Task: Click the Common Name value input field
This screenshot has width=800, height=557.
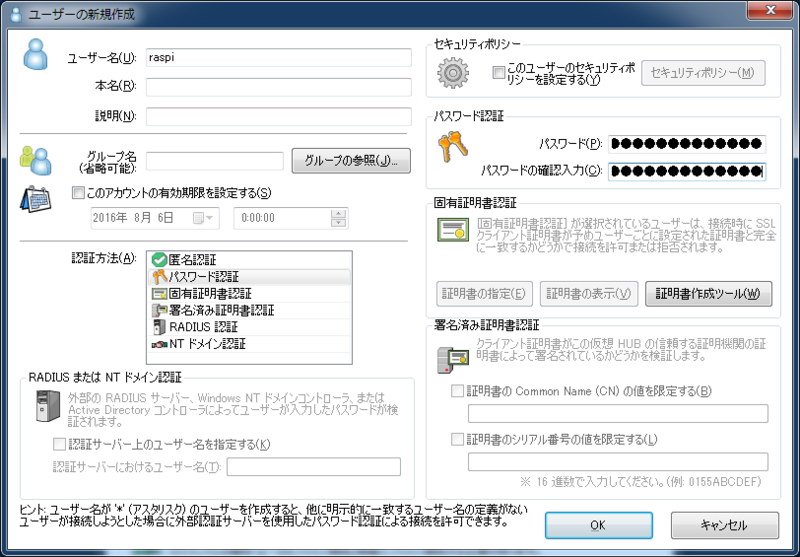Action: [618, 414]
